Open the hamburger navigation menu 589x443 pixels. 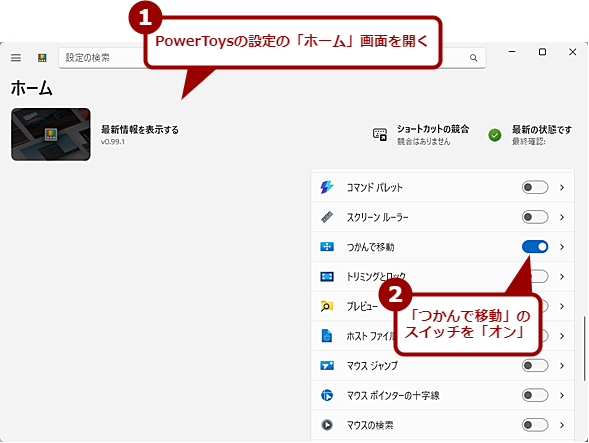[16, 58]
